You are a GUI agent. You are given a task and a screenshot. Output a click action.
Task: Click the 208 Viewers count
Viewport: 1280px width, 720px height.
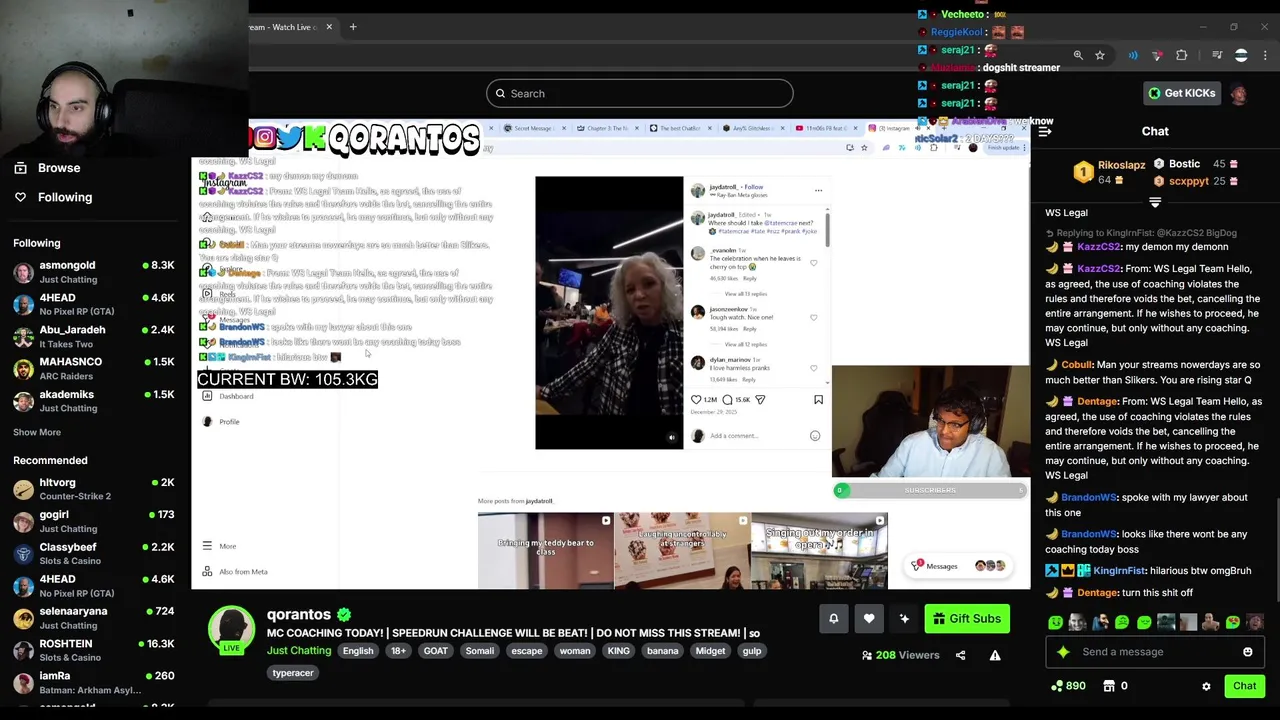tap(900, 655)
